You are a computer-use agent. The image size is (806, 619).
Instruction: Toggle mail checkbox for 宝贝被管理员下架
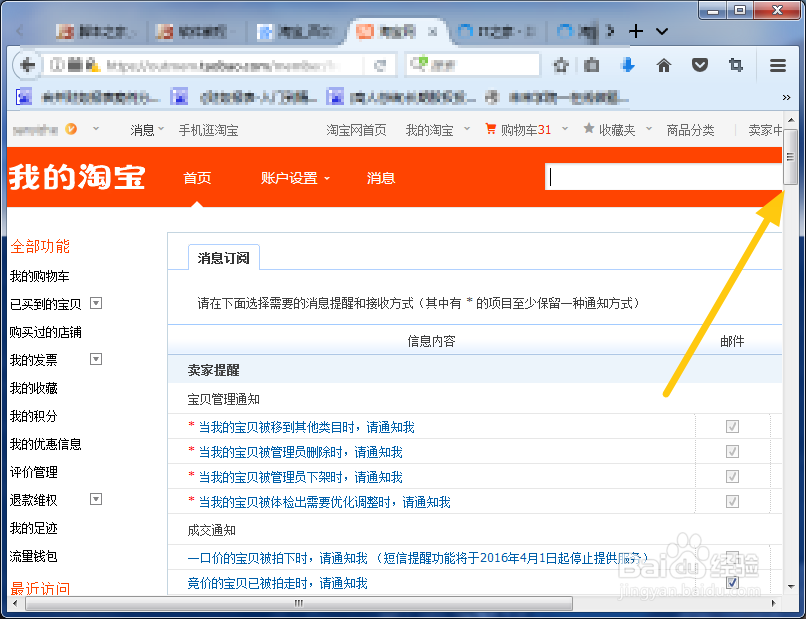click(x=732, y=477)
